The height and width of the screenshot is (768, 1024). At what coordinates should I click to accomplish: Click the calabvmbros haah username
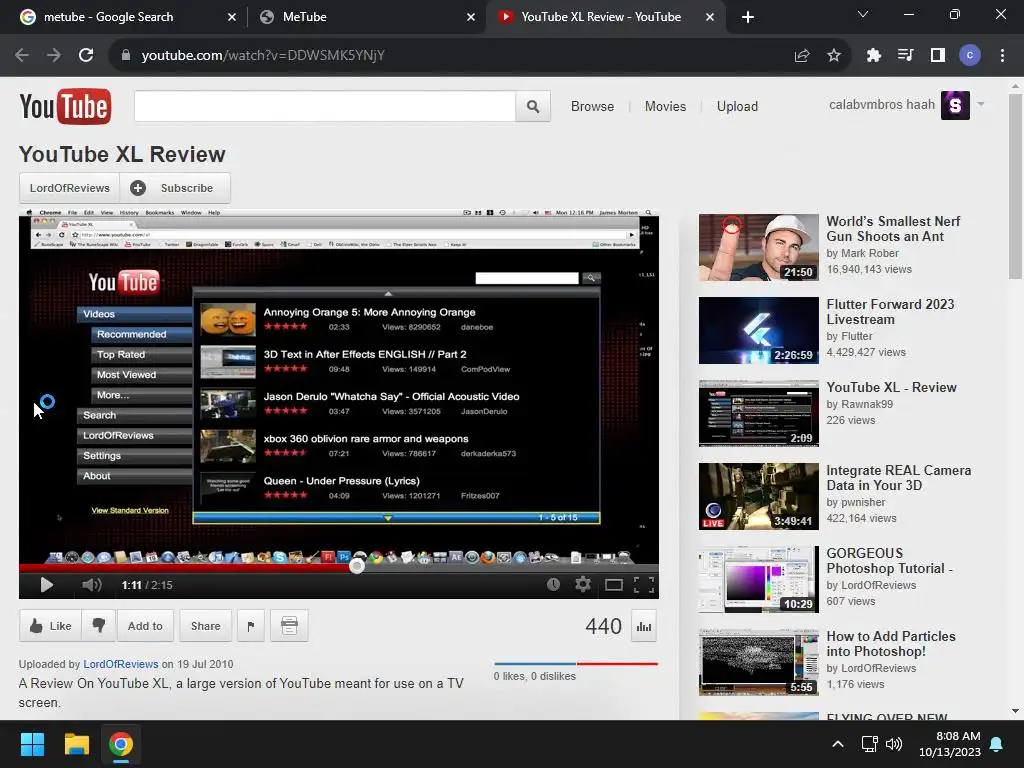click(882, 104)
